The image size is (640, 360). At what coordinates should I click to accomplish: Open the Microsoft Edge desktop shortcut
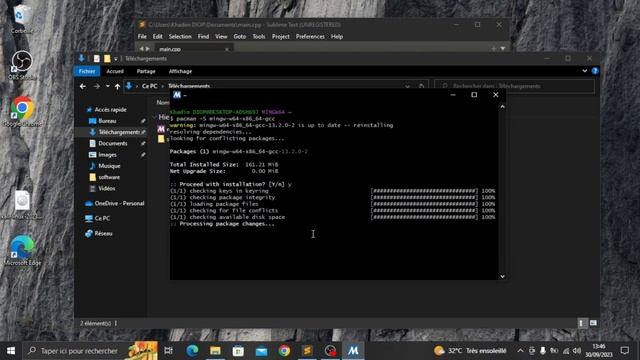pos(22,250)
